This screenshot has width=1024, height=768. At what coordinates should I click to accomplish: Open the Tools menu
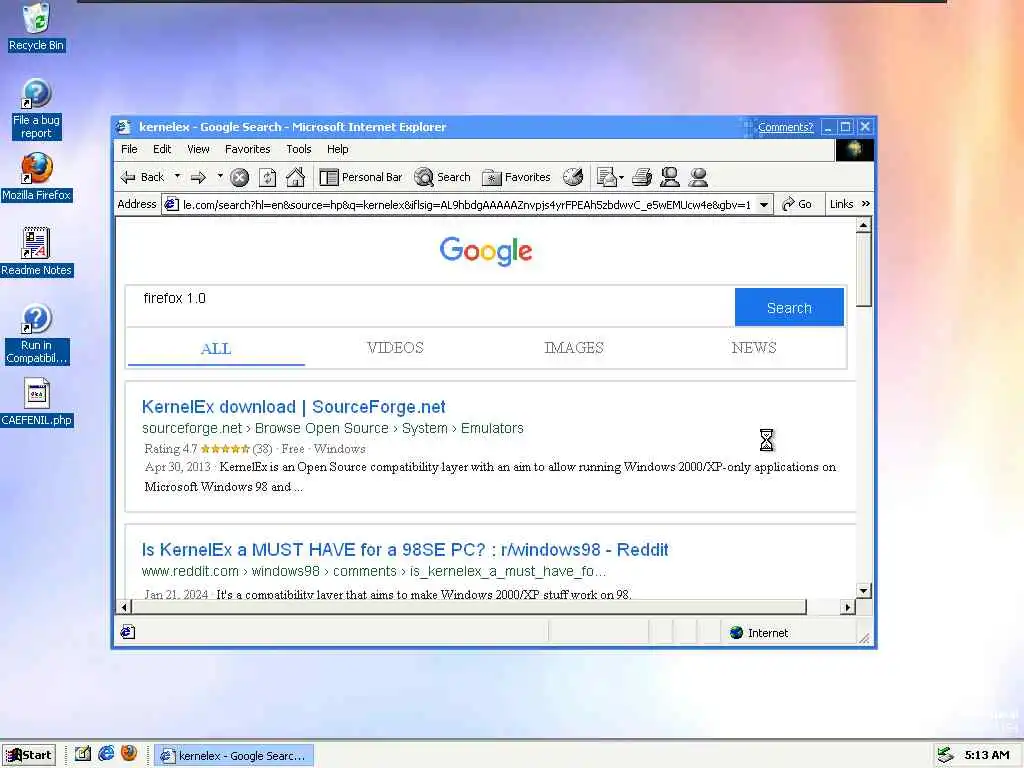298,149
